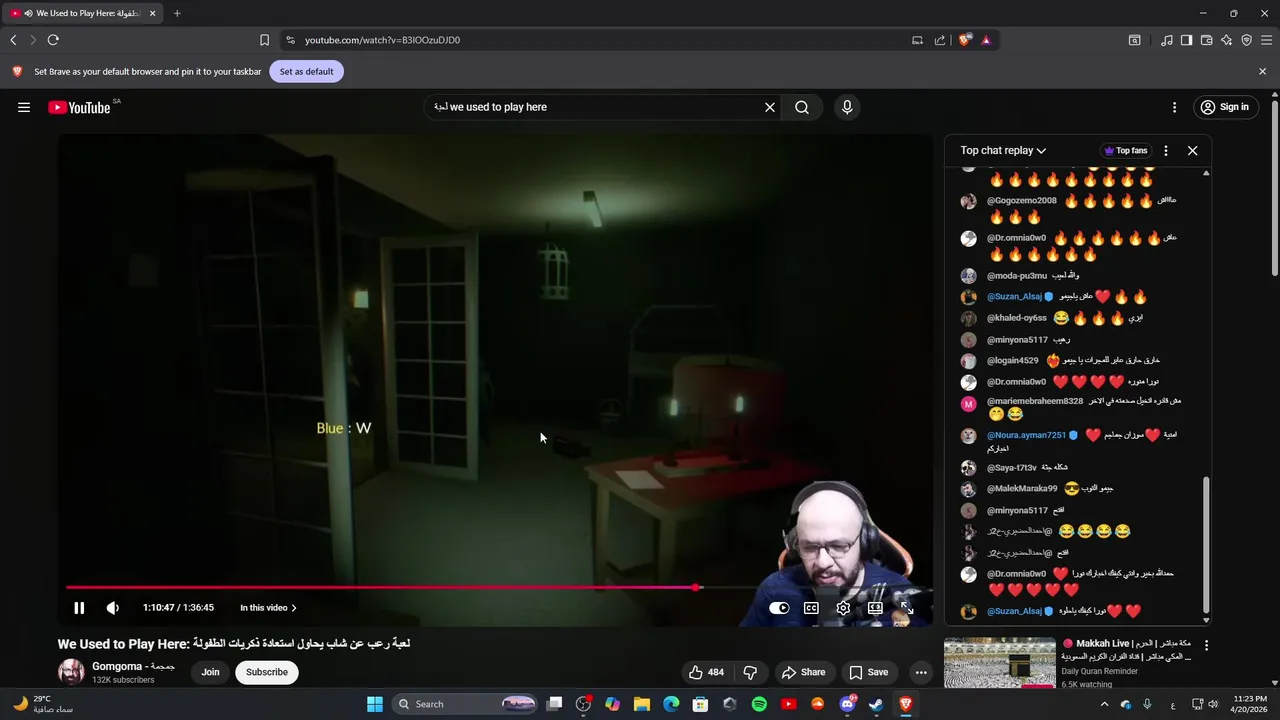Screen dimensions: 1280x720
Task: Bookmark this page icon
Action: [x=264, y=40]
